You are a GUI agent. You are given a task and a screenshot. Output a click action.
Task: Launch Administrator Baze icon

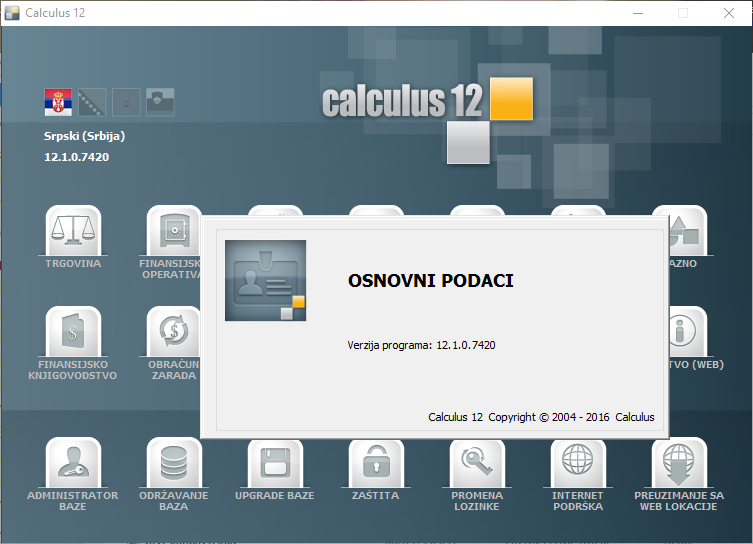73,463
